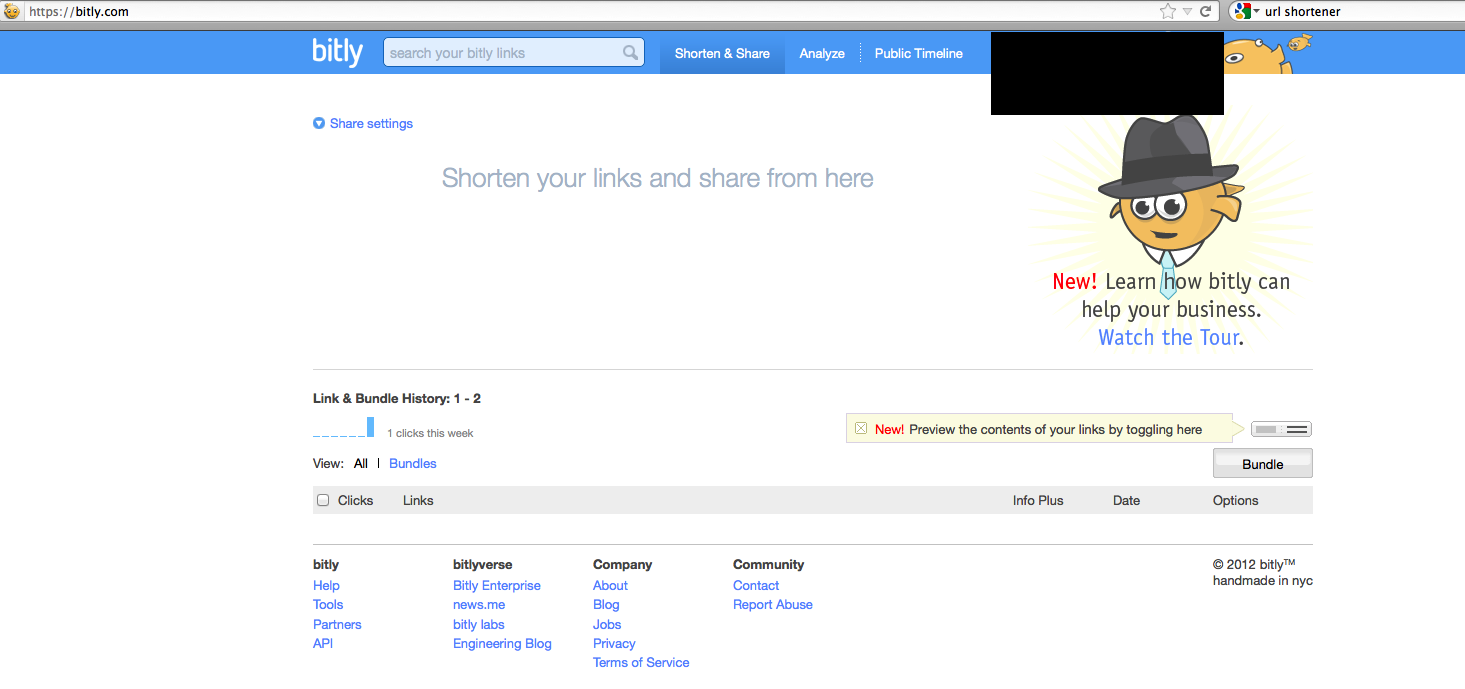The image size is (1465, 689).
Task: Click the pufferfish mascot in header
Action: click(x=1268, y=54)
